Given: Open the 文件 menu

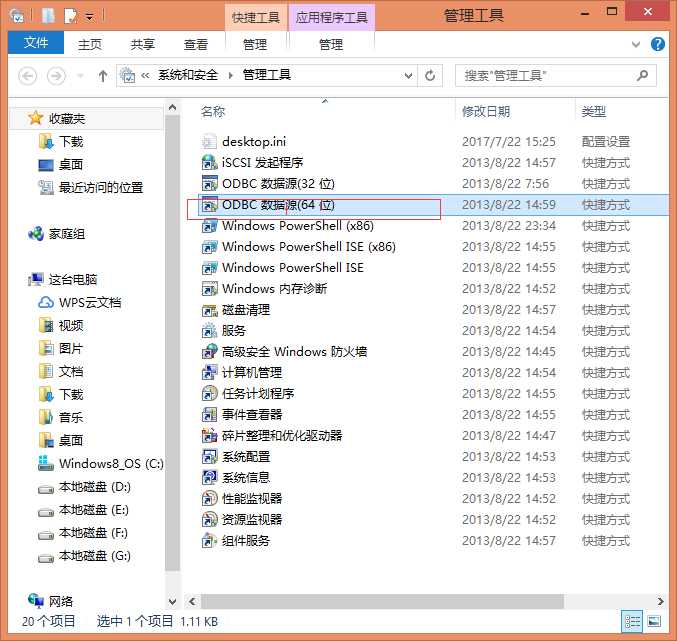Looking at the screenshot, I should tap(36, 43).
